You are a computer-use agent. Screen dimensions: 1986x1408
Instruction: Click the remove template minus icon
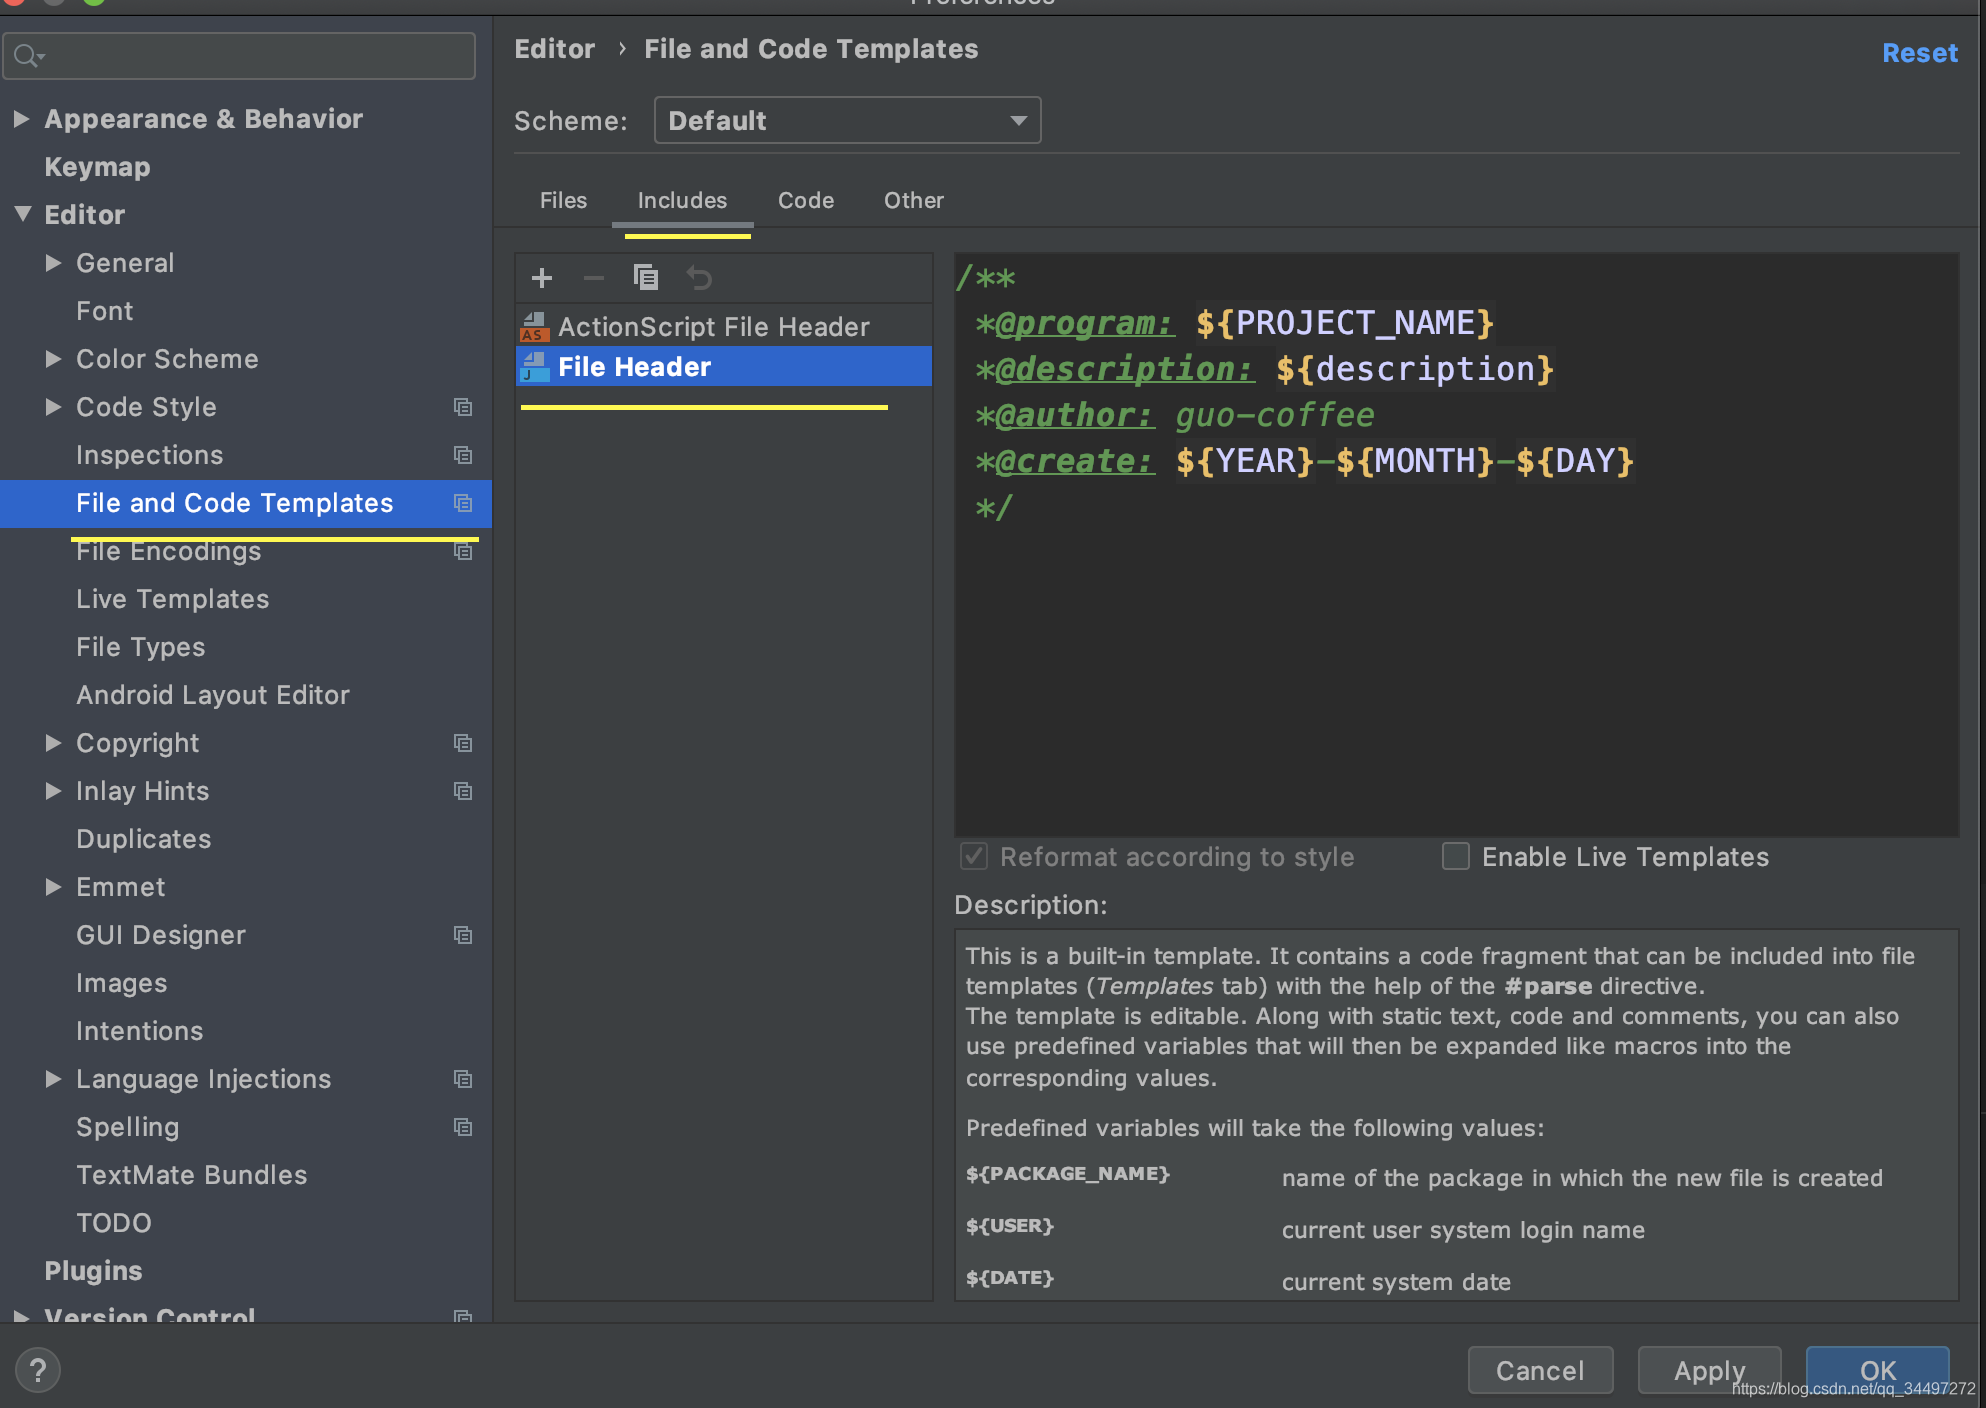[x=594, y=278]
